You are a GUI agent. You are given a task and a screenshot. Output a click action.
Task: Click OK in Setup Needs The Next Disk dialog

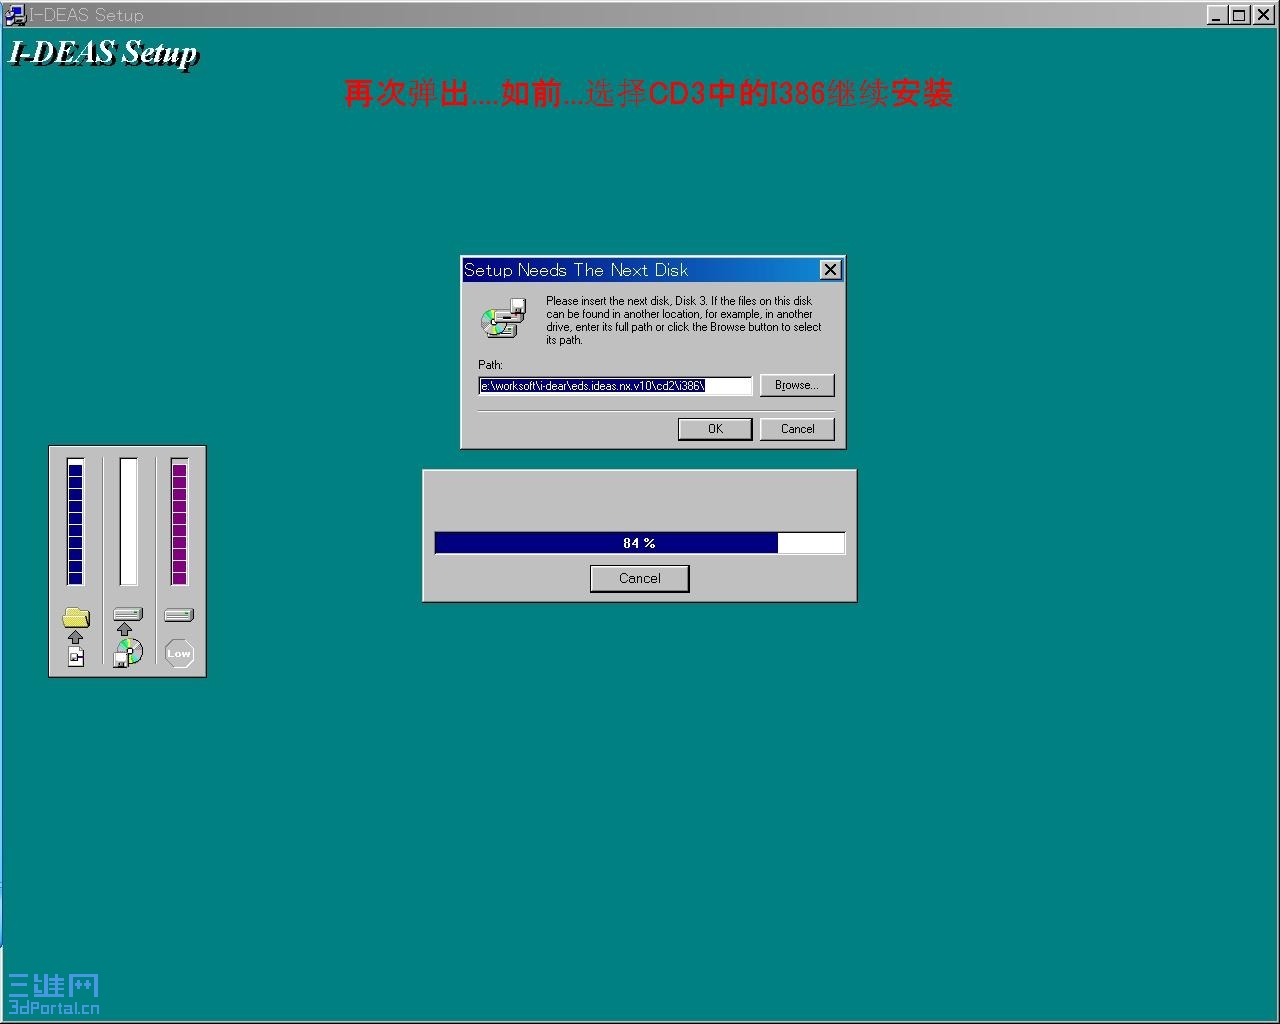715,429
